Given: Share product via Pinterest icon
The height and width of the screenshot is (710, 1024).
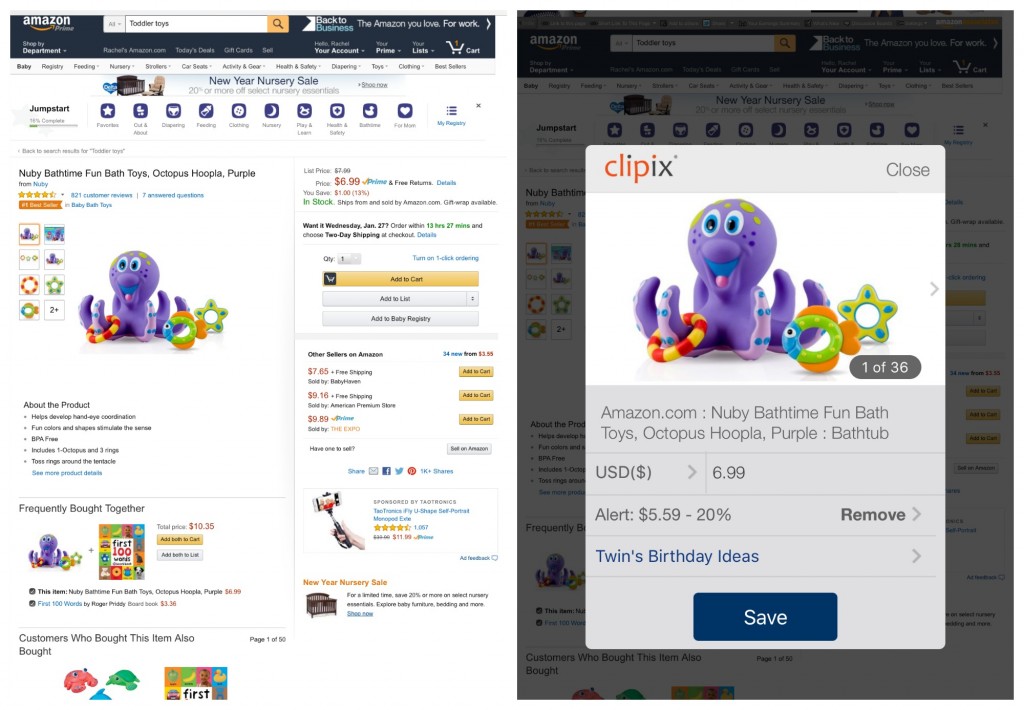Looking at the screenshot, I should point(412,471).
